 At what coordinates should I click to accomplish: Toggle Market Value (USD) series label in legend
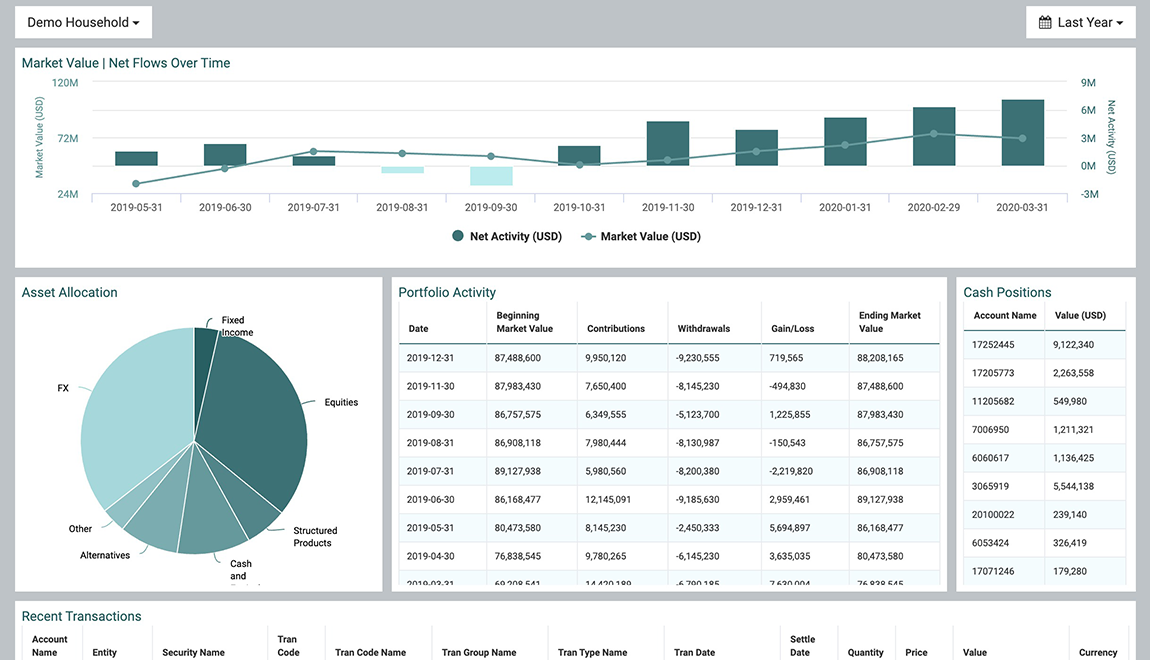pyautogui.click(x=650, y=237)
